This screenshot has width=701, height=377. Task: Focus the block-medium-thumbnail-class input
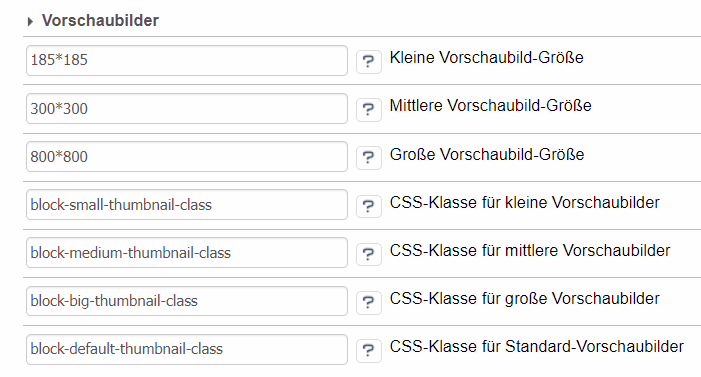coord(187,253)
